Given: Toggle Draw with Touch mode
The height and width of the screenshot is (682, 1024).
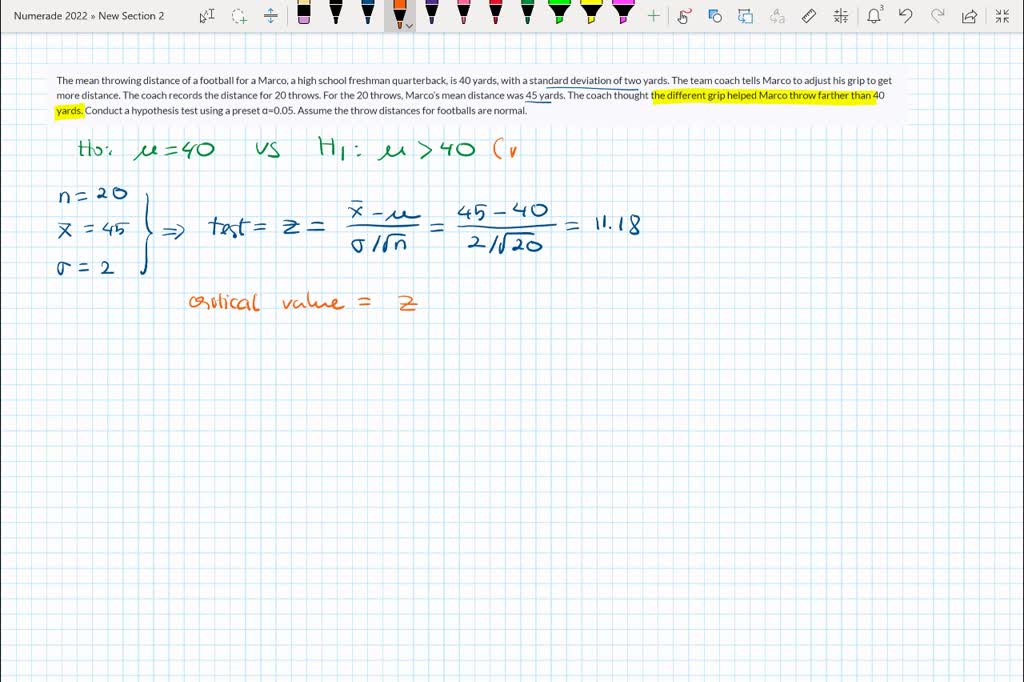Looking at the screenshot, I should tap(684, 16).
